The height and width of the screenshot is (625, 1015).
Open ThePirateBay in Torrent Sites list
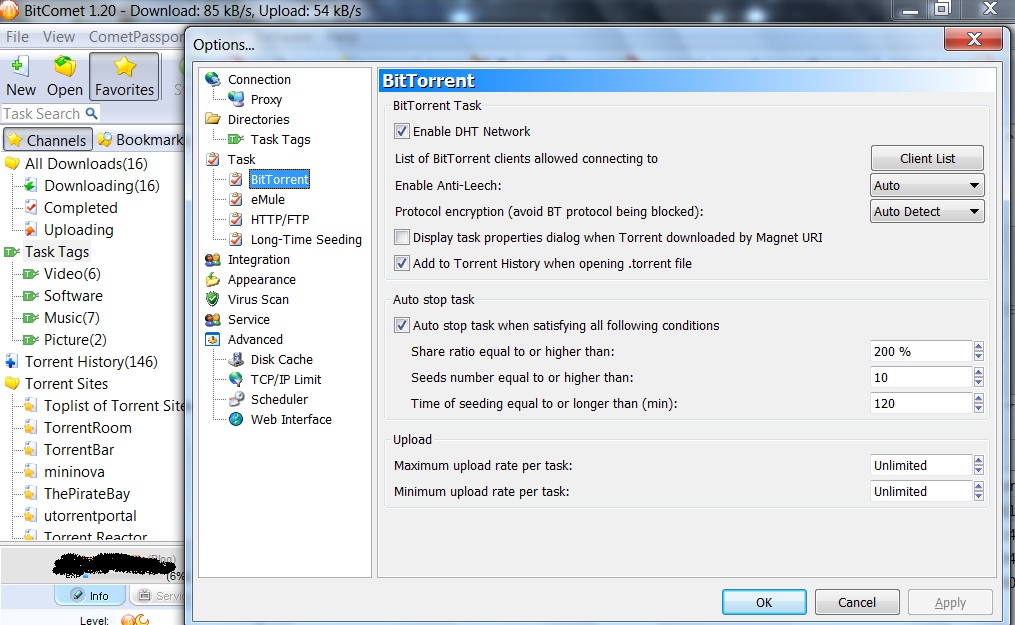(87, 494)
